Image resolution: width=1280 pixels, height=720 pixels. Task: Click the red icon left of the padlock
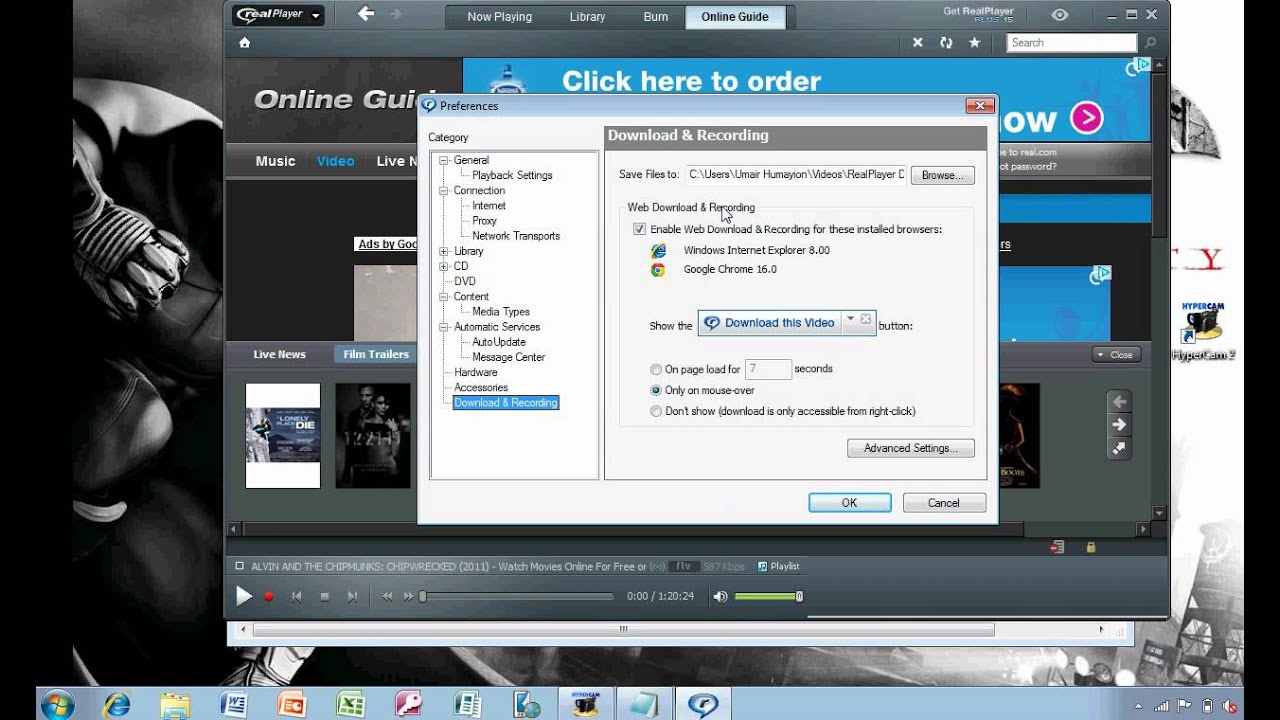[x=1058, y=547]
